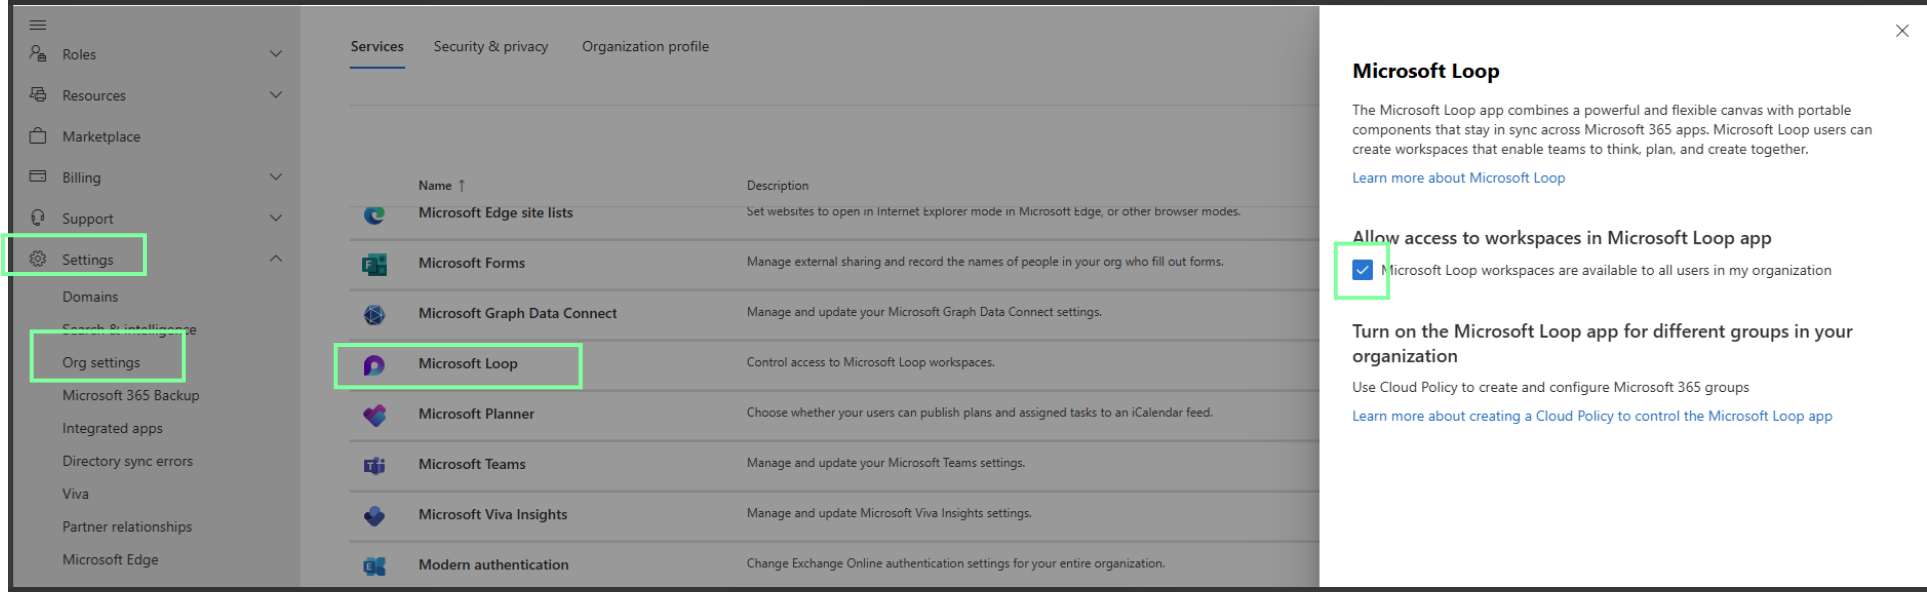This screenshot has height=592, width=1927.
Task: Click the Settings gear icon
Action: (x=38, y=259)
